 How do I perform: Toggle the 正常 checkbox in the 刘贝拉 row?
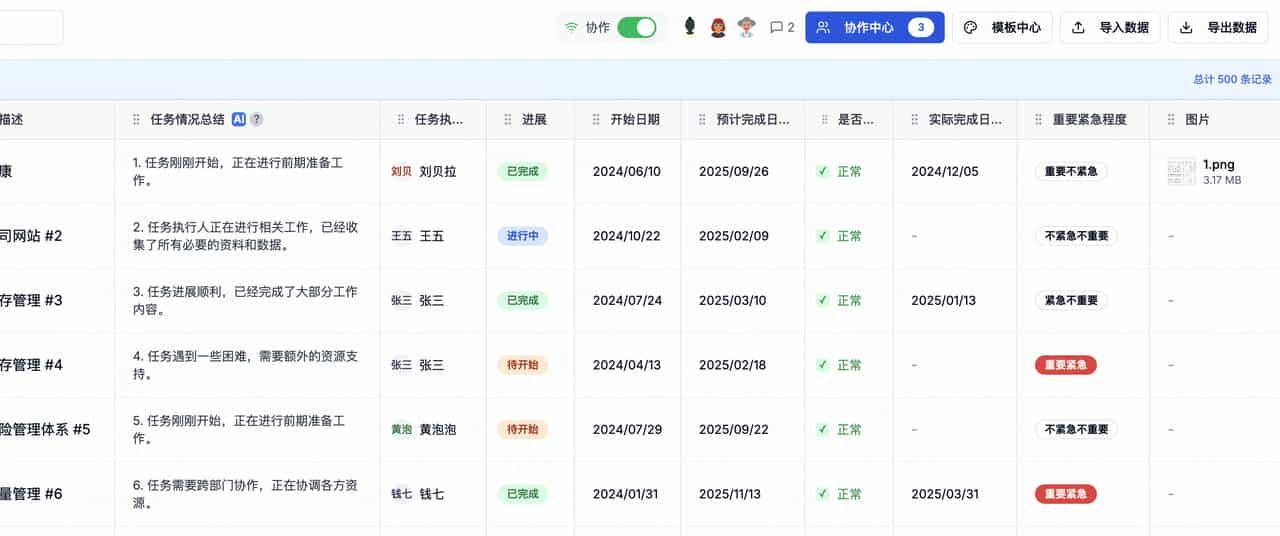(x=822, y=172)
